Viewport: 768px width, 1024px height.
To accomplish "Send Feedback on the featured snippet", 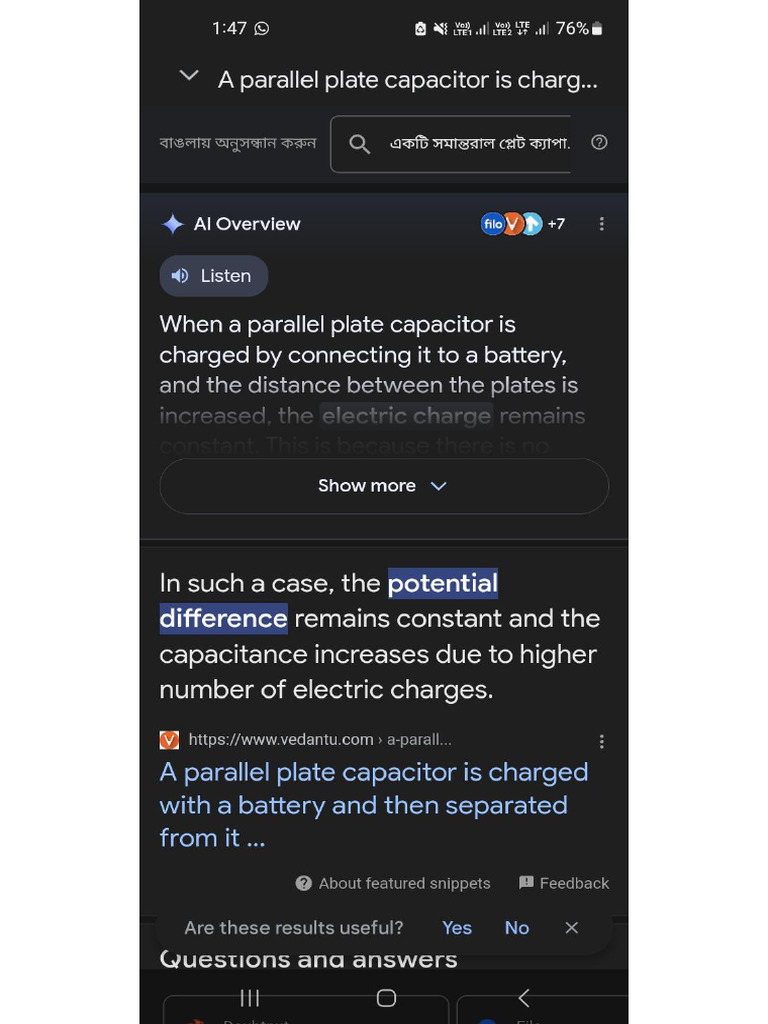I will coord(564,883).
